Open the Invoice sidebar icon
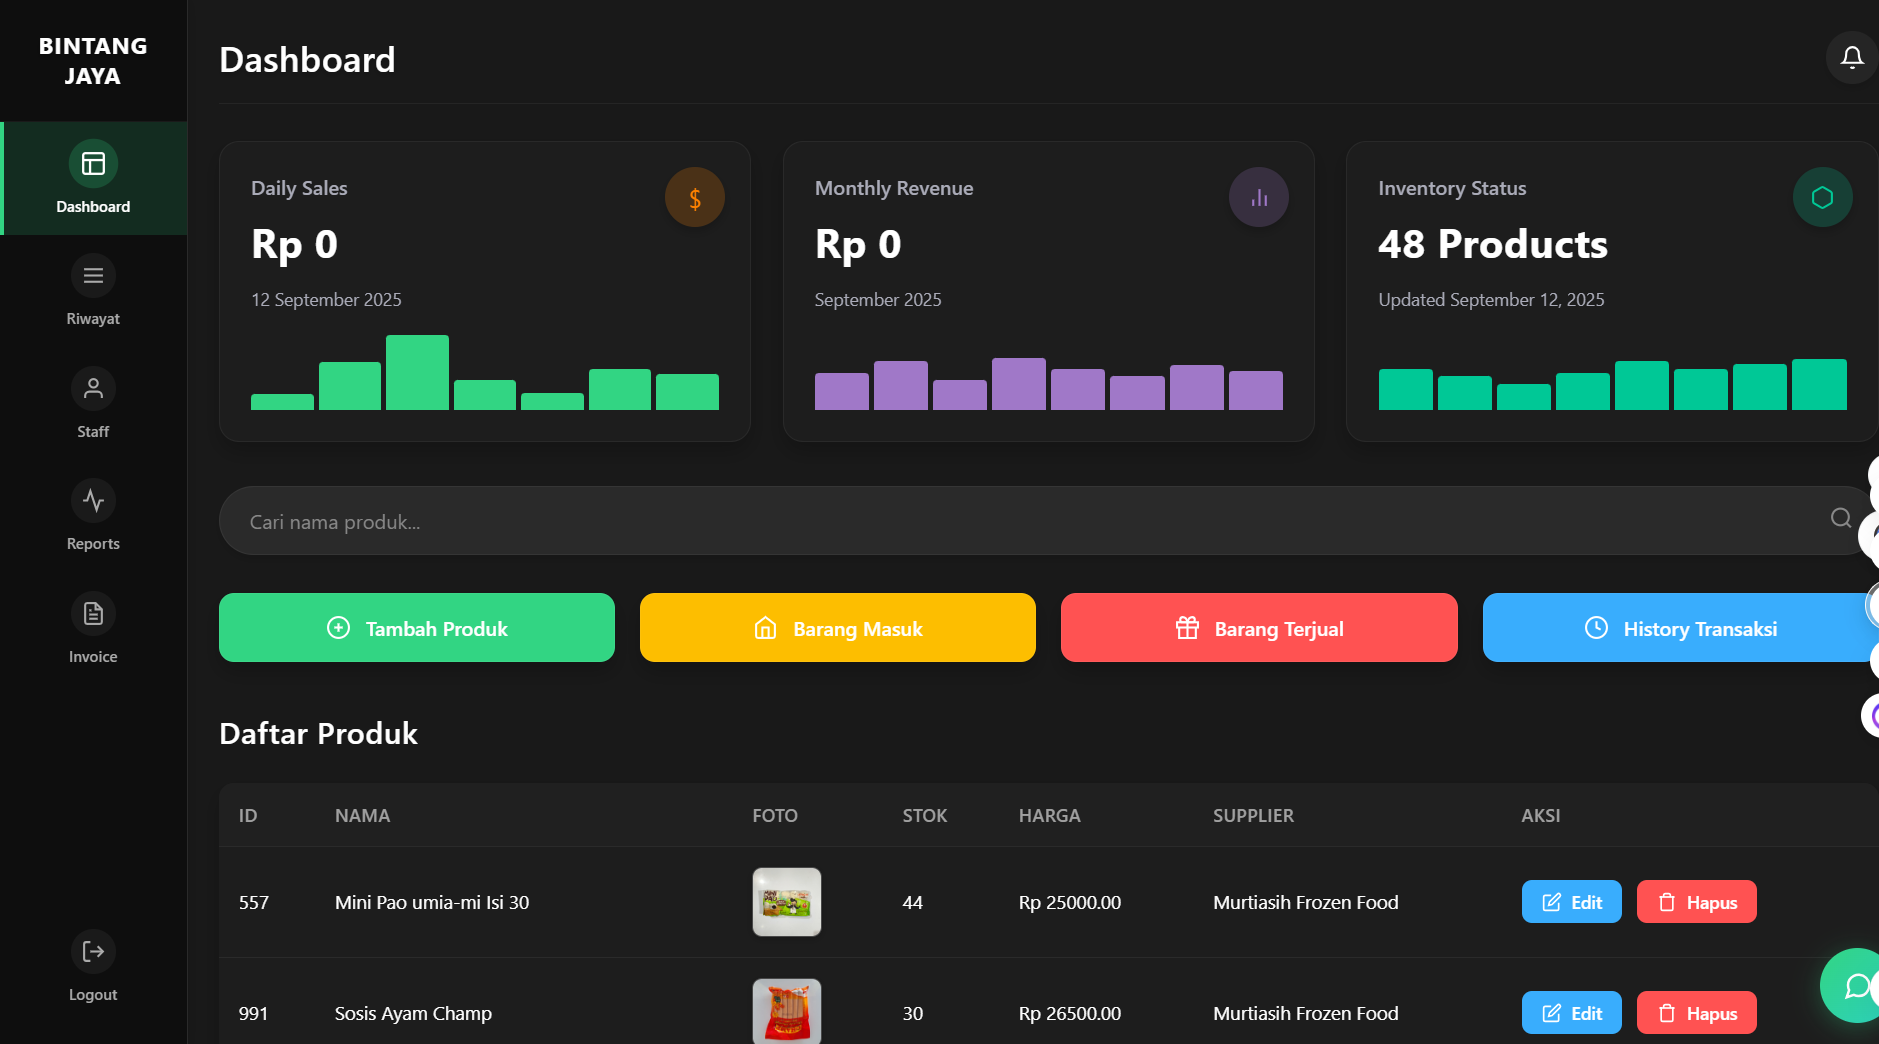The width and height of the screenshot is (1879, 1044). pos(93,613)
